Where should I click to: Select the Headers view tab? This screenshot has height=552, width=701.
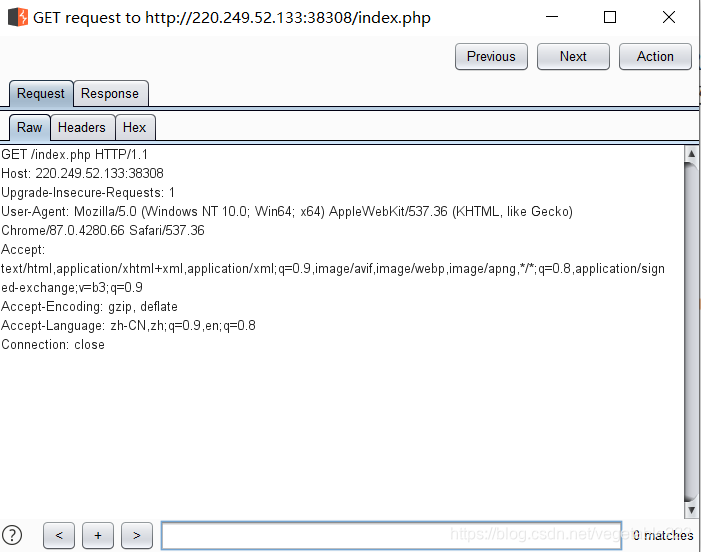[x=82, y=127]
